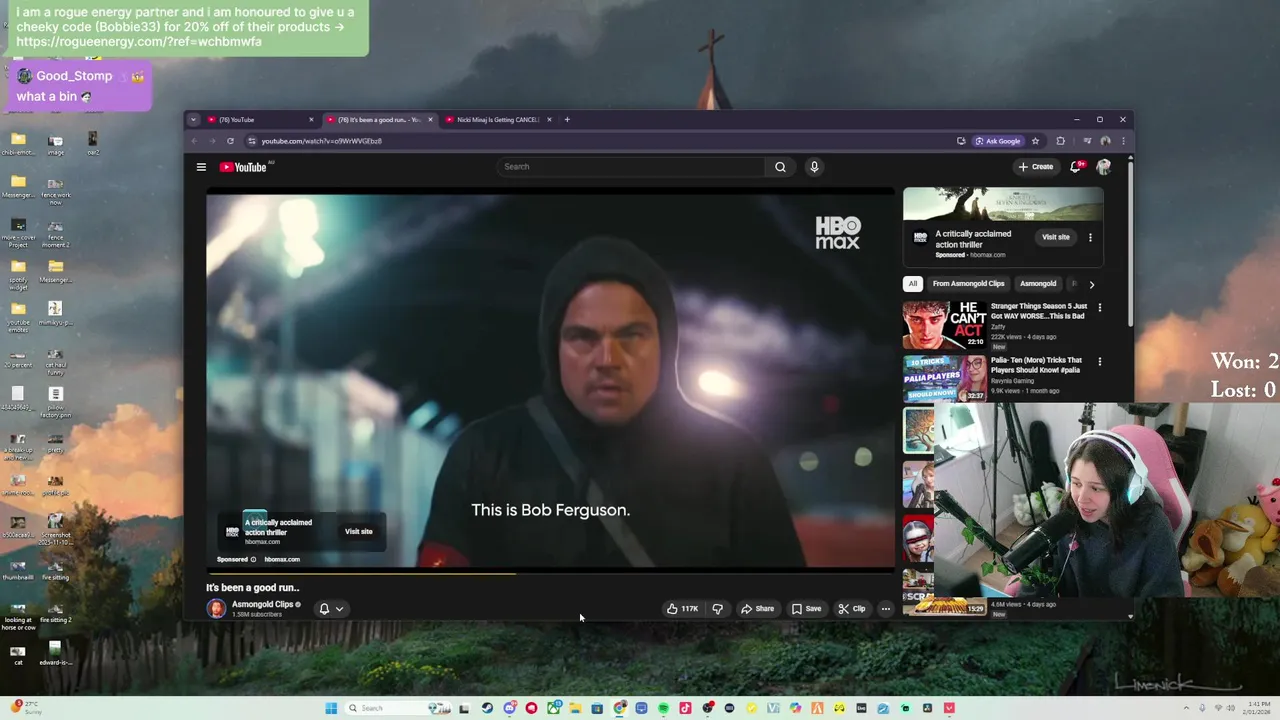Open the 'Asmongold Clips' channel name link

(262, 604)
